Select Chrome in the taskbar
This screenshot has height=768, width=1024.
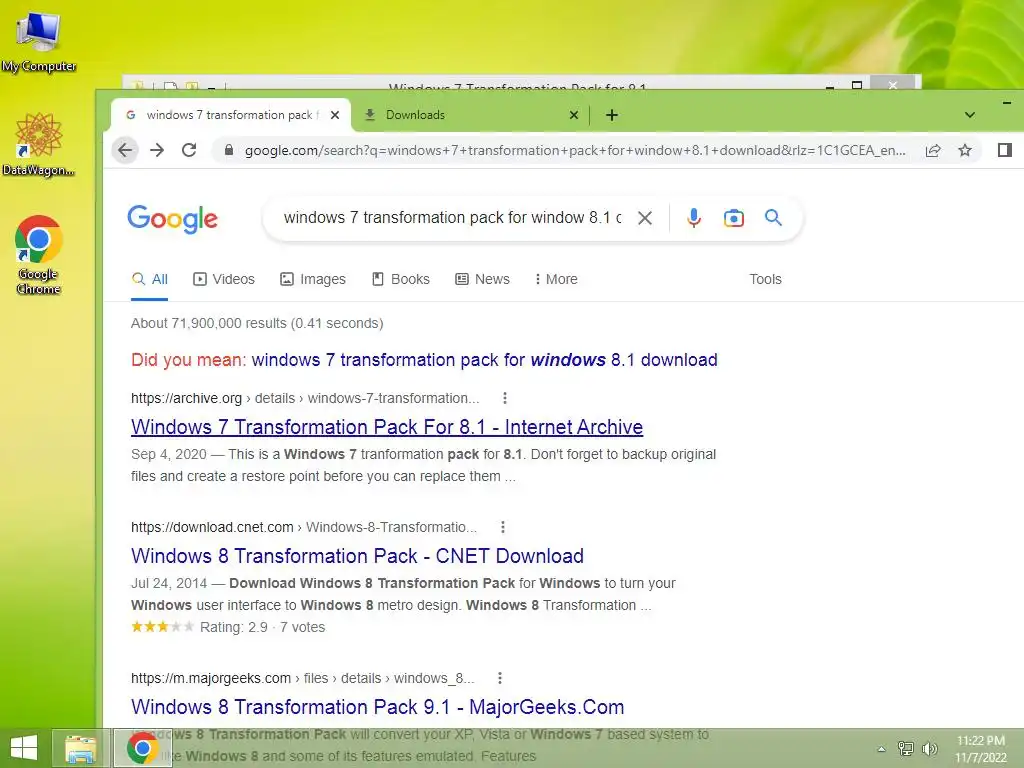tap(142, 748)
